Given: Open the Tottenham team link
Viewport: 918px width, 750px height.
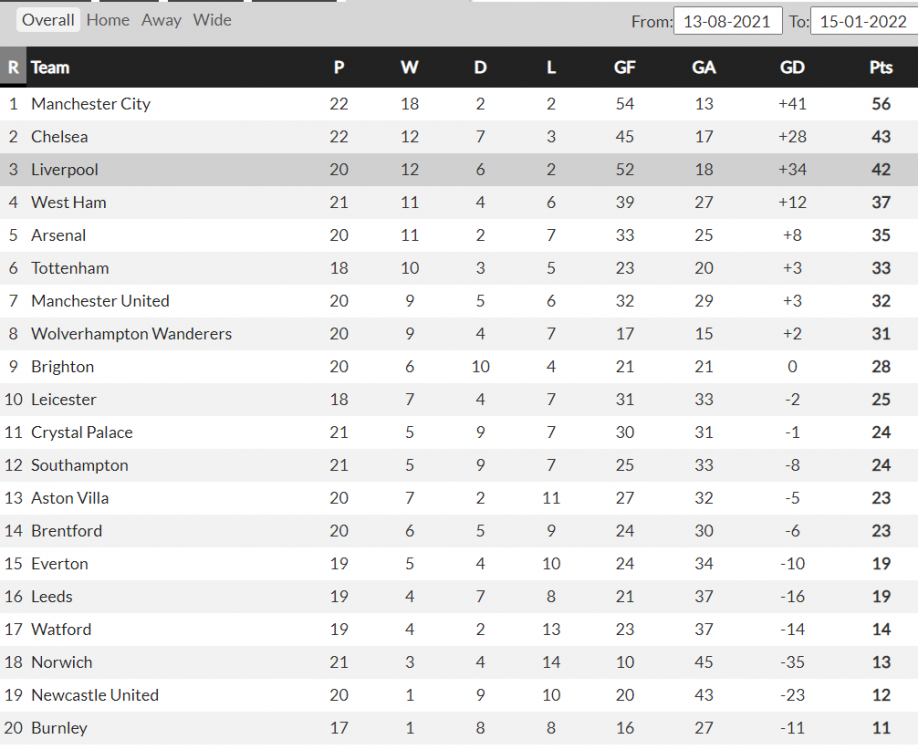Looking at the screenshot, I should [x=70, y=268].
